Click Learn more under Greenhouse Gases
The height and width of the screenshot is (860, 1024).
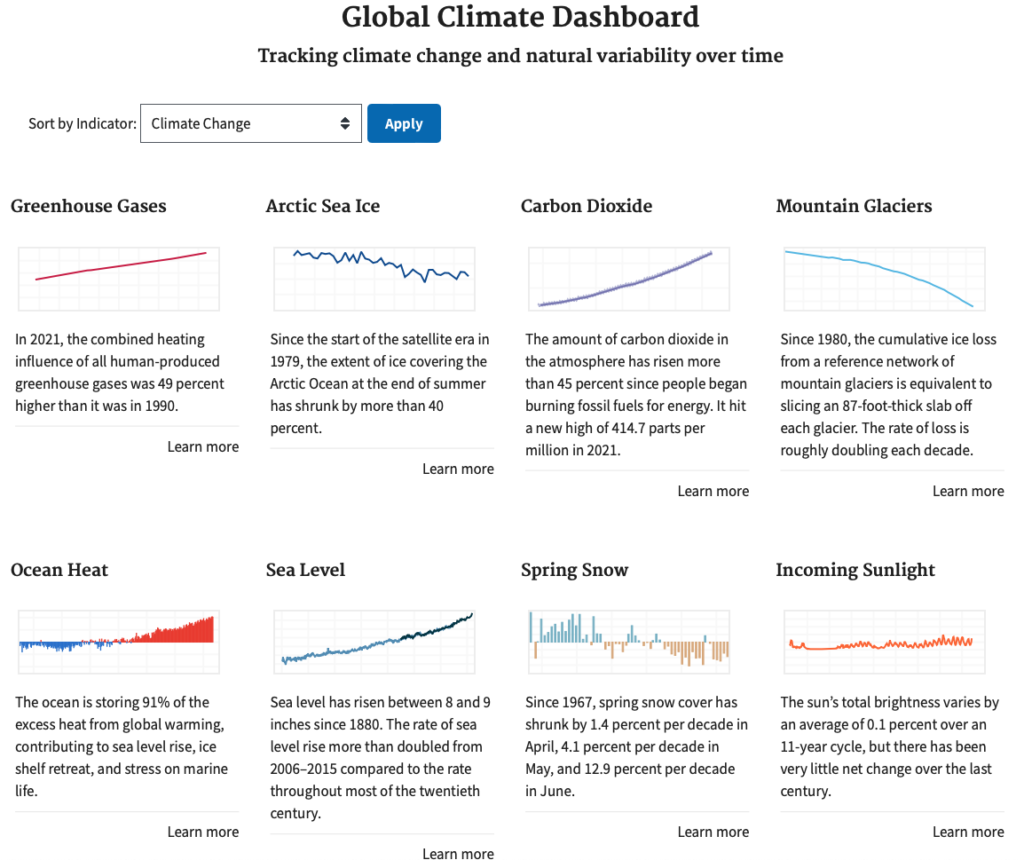(203, 447)
